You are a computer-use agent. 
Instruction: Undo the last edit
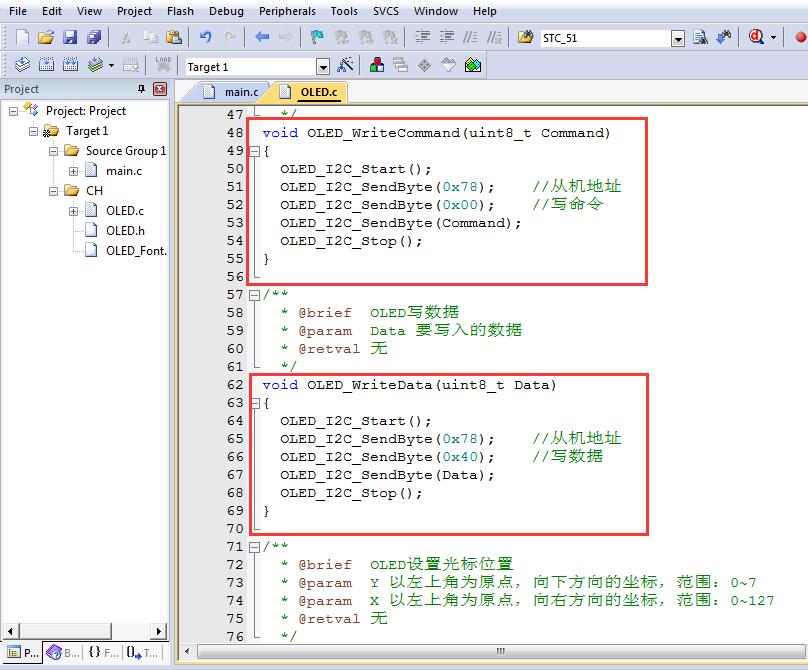click(206, 37)
